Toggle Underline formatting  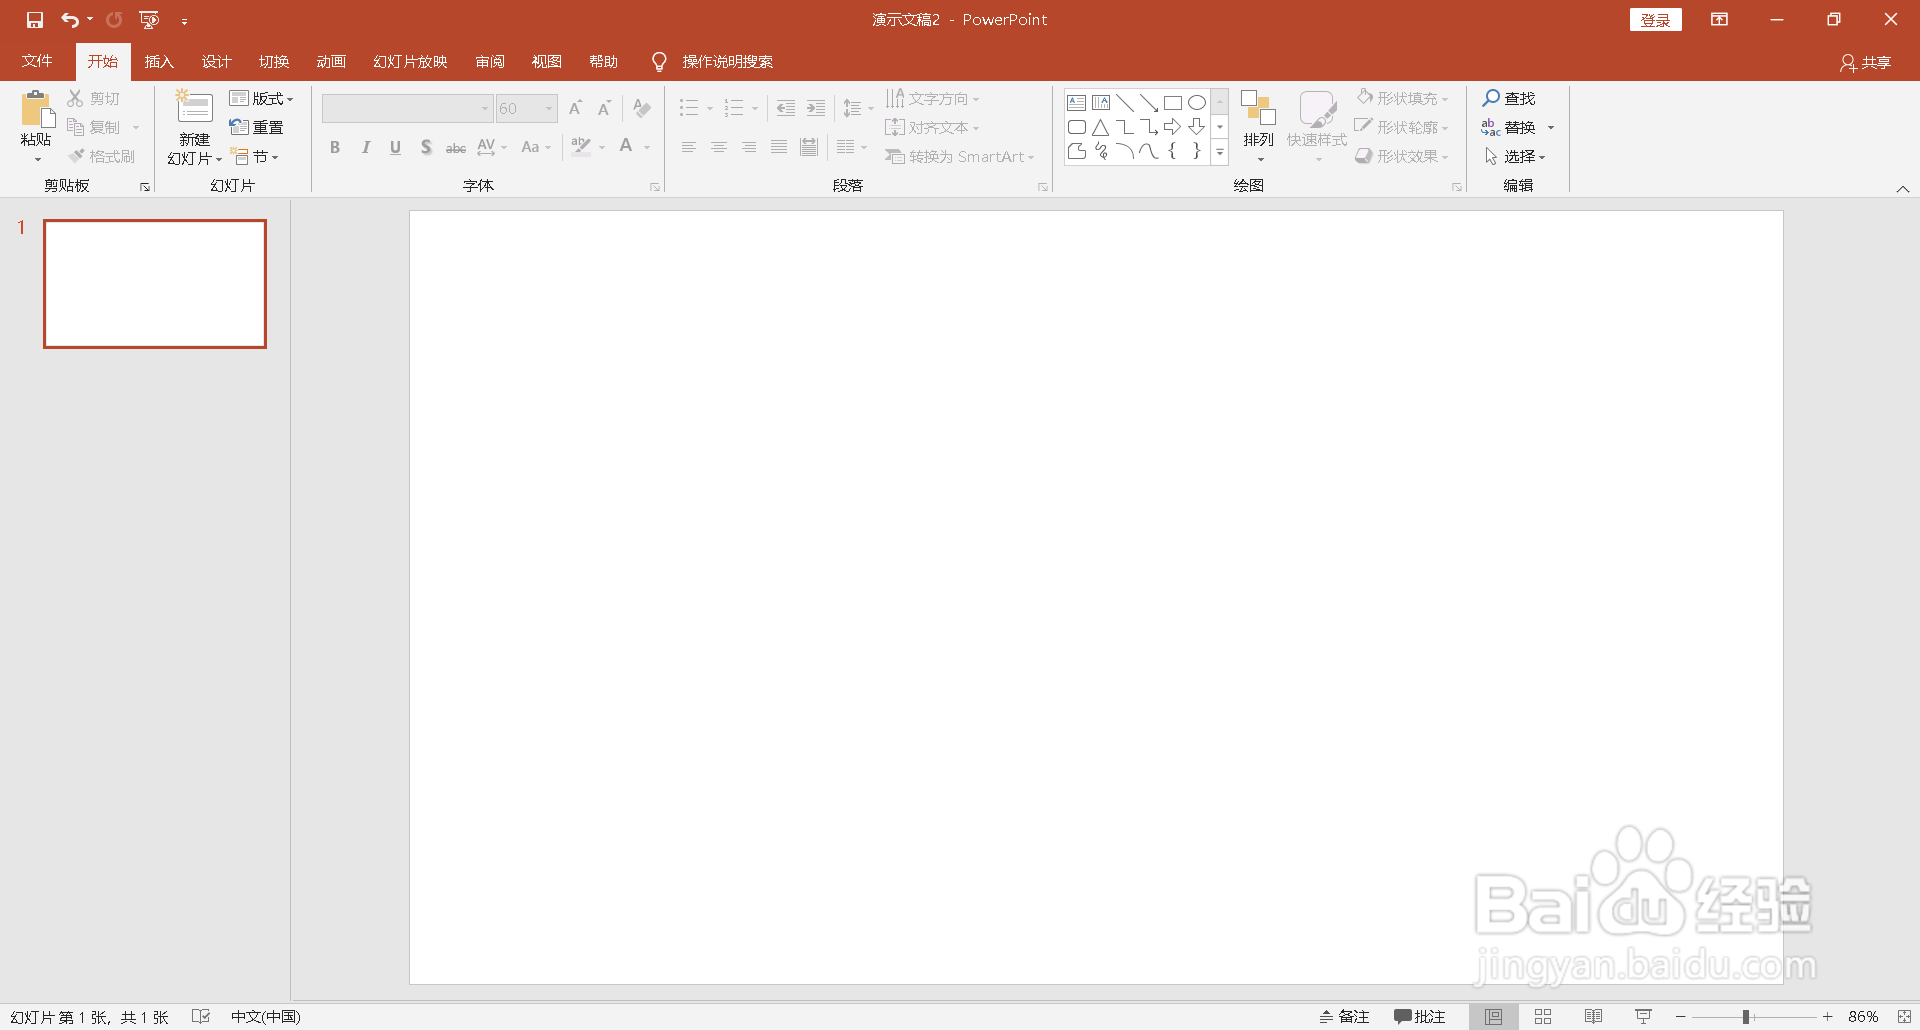[395, 147]
